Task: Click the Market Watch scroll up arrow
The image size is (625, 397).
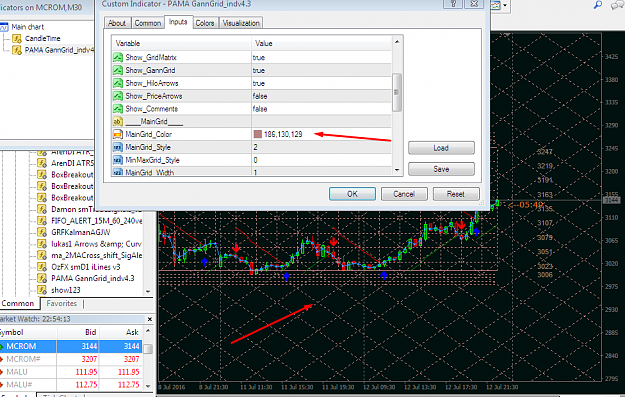Action: click(148, 331)
